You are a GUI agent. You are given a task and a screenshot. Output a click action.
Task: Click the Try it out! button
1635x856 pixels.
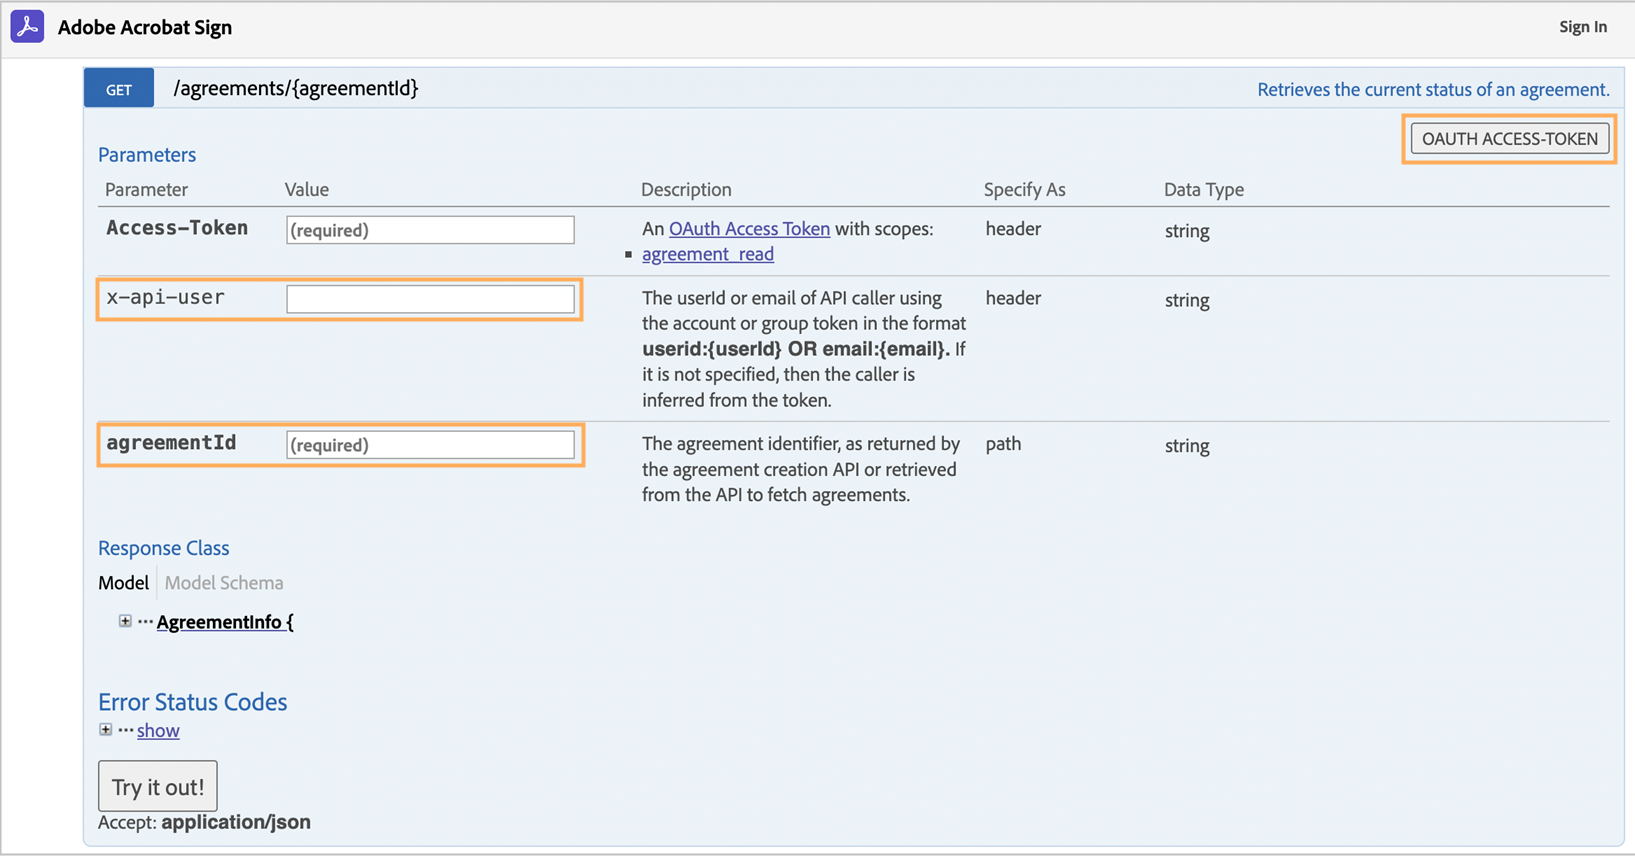coord(158,787)
